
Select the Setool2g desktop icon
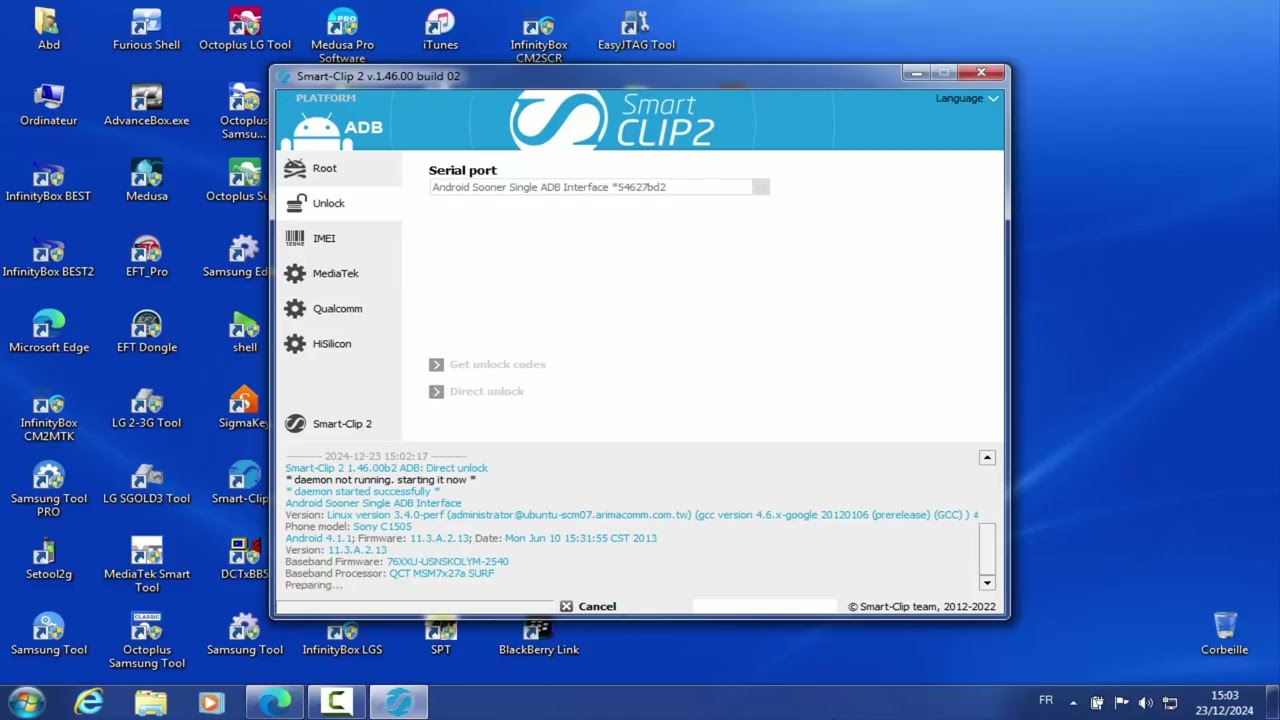pos(49,558)
